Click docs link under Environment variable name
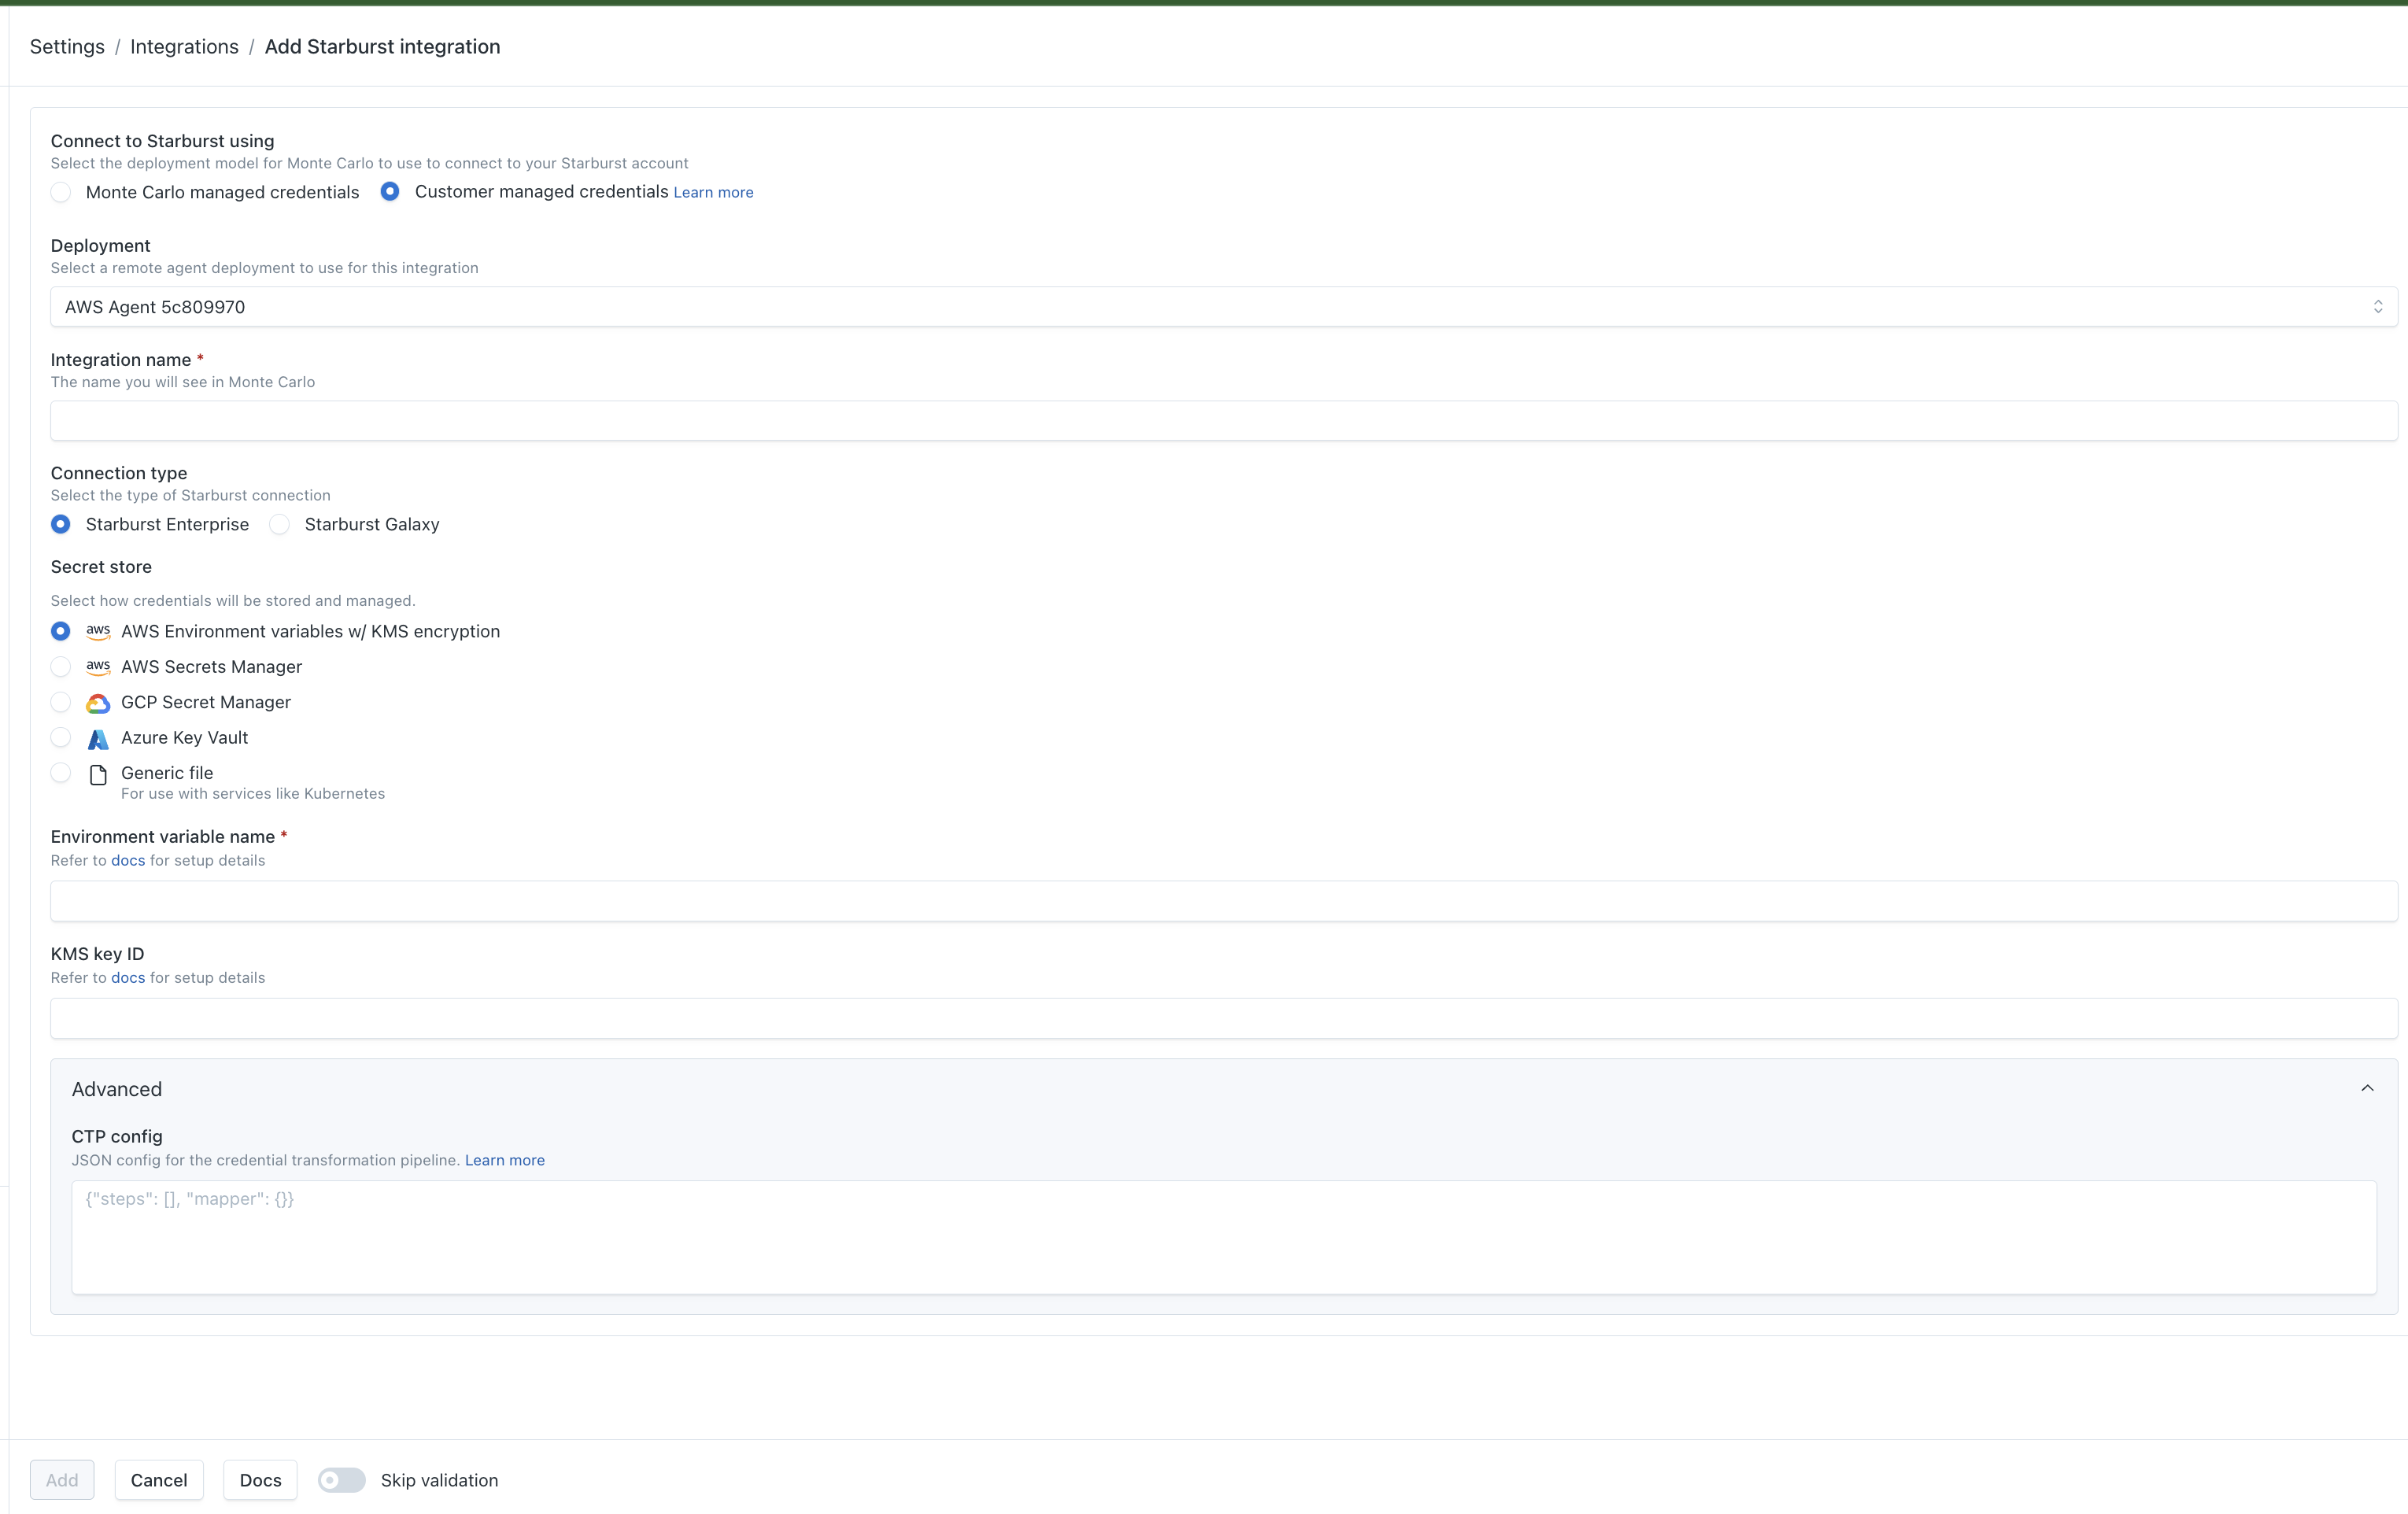The width and height of the screenshot is (2408, 1514). coord(128,861)
